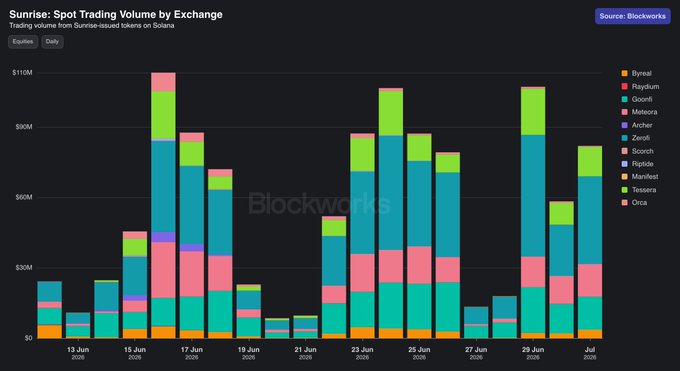
Task: Click the 27 Jun bar
Action: [476, 322]
